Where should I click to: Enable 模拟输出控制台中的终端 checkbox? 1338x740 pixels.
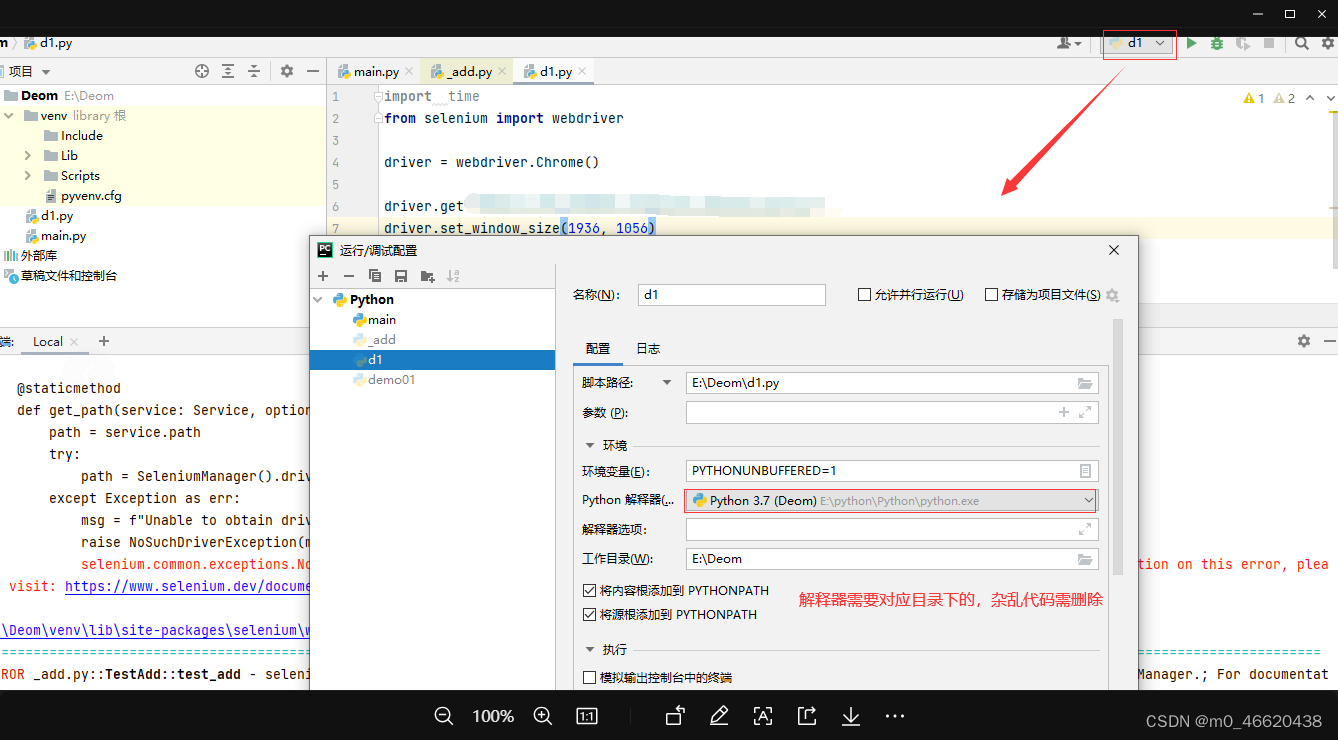tap(589, 678)
